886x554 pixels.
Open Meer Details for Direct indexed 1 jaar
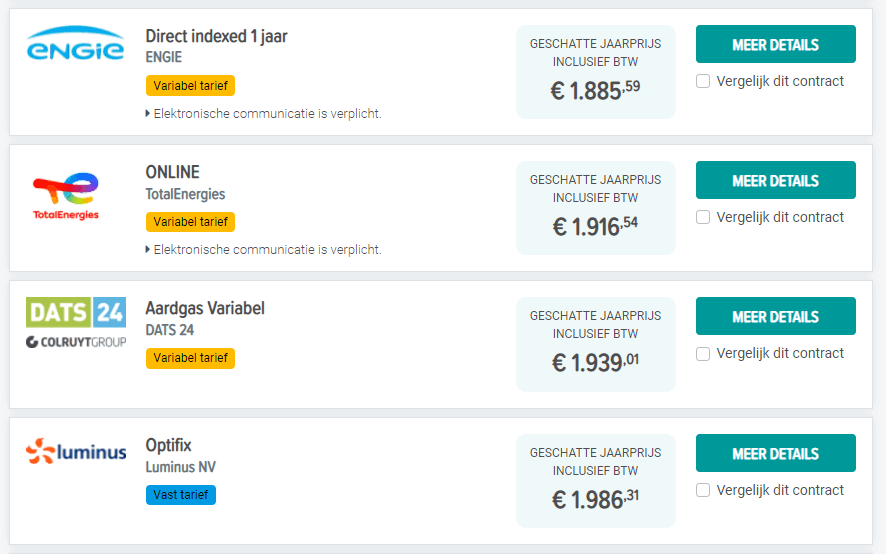(775, 44)
